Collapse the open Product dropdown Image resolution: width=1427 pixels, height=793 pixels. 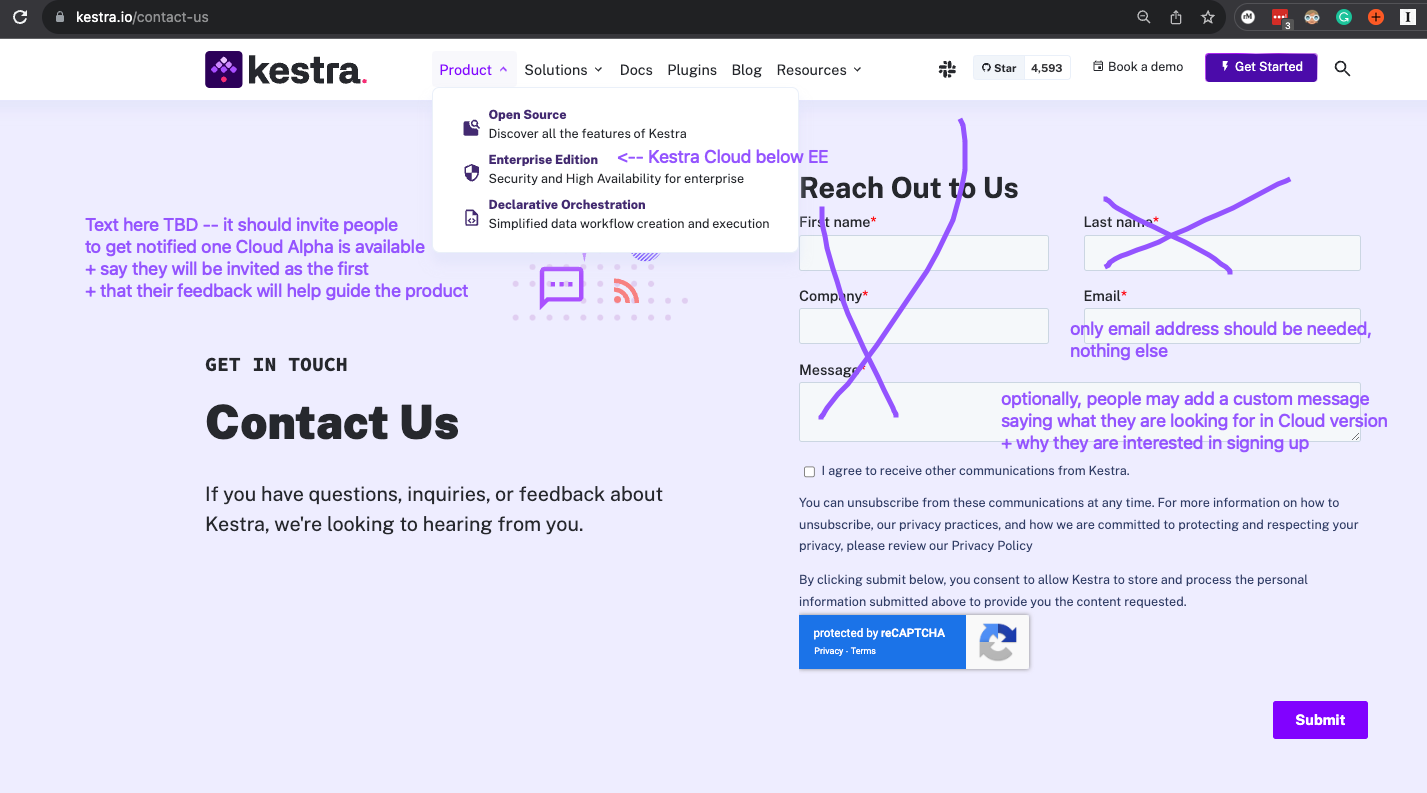point(467,69)
